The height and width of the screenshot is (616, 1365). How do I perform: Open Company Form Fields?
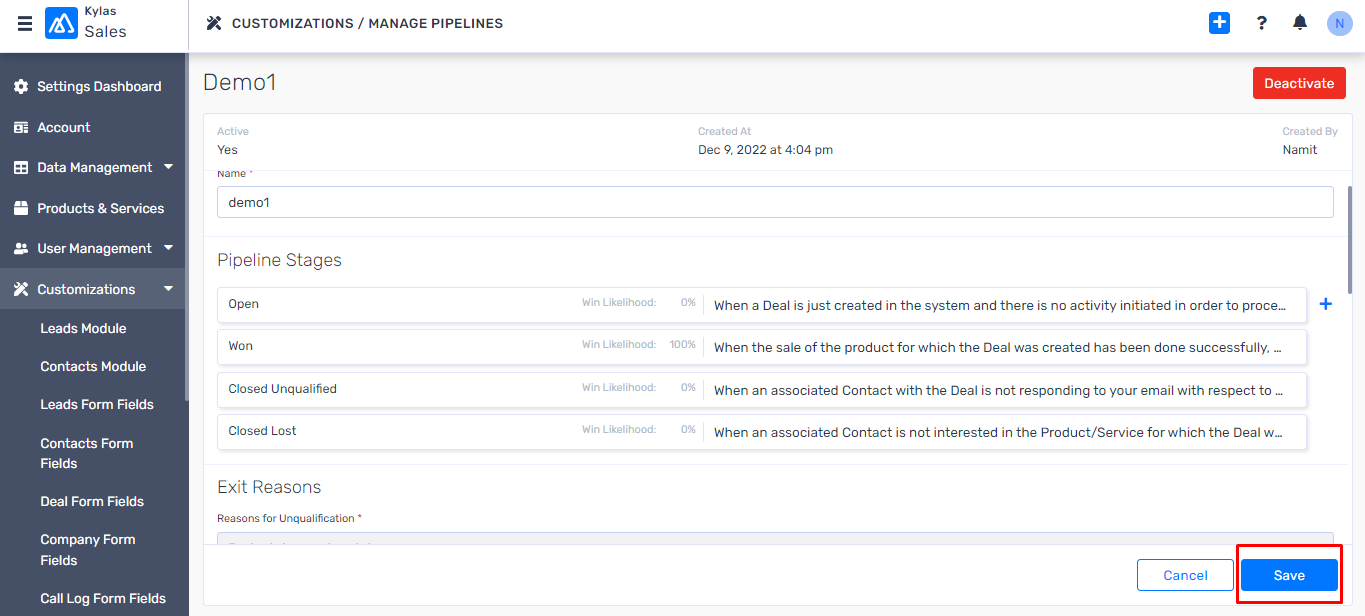(x=88, y=550)
